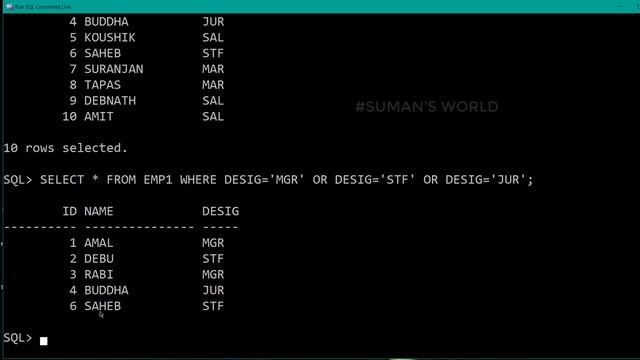This screenshot has width=640, height=360.
Task: Click MAR in the TAPAS row
Action: click(213, 85)
